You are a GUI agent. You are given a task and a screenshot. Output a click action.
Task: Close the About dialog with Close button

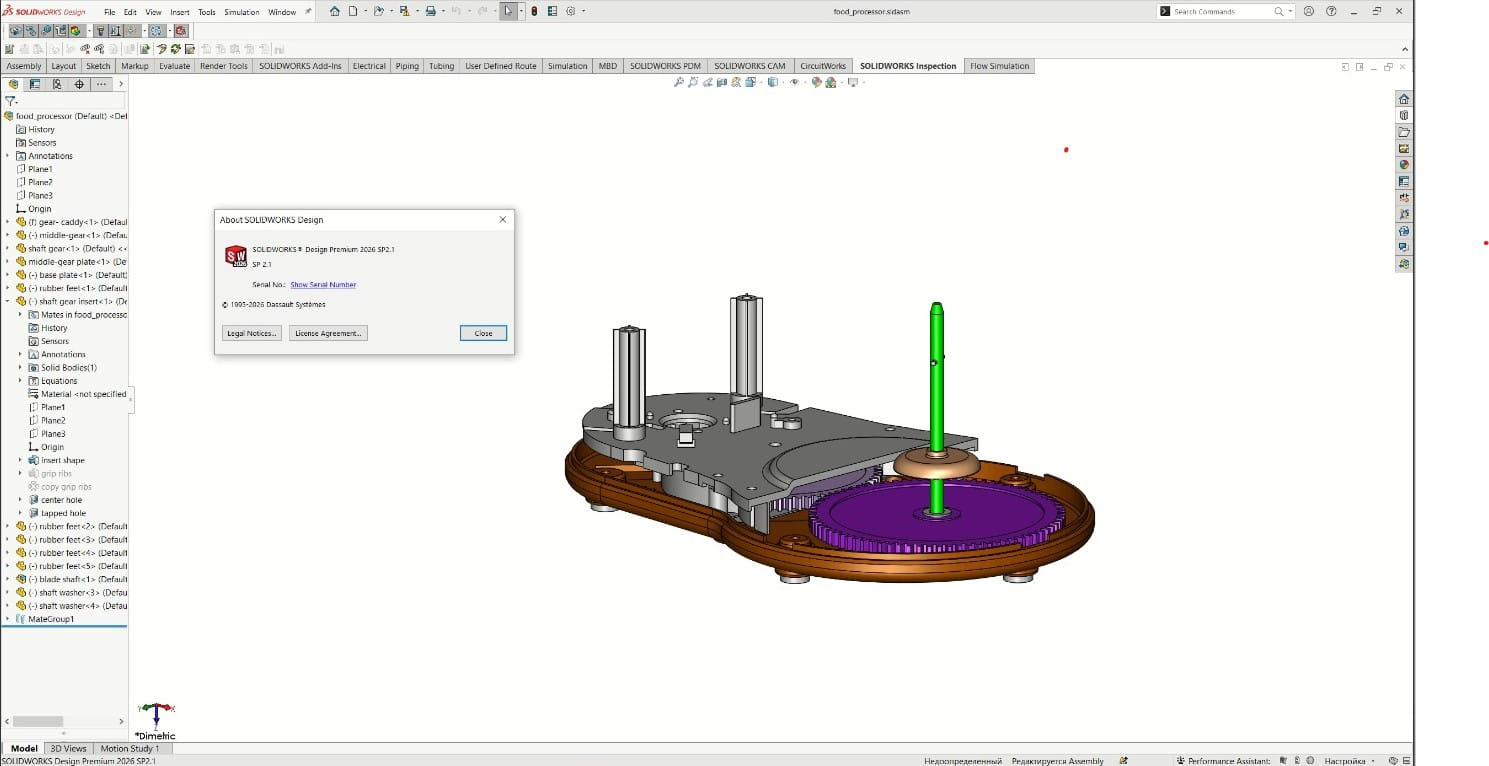(x=483, y=333)
